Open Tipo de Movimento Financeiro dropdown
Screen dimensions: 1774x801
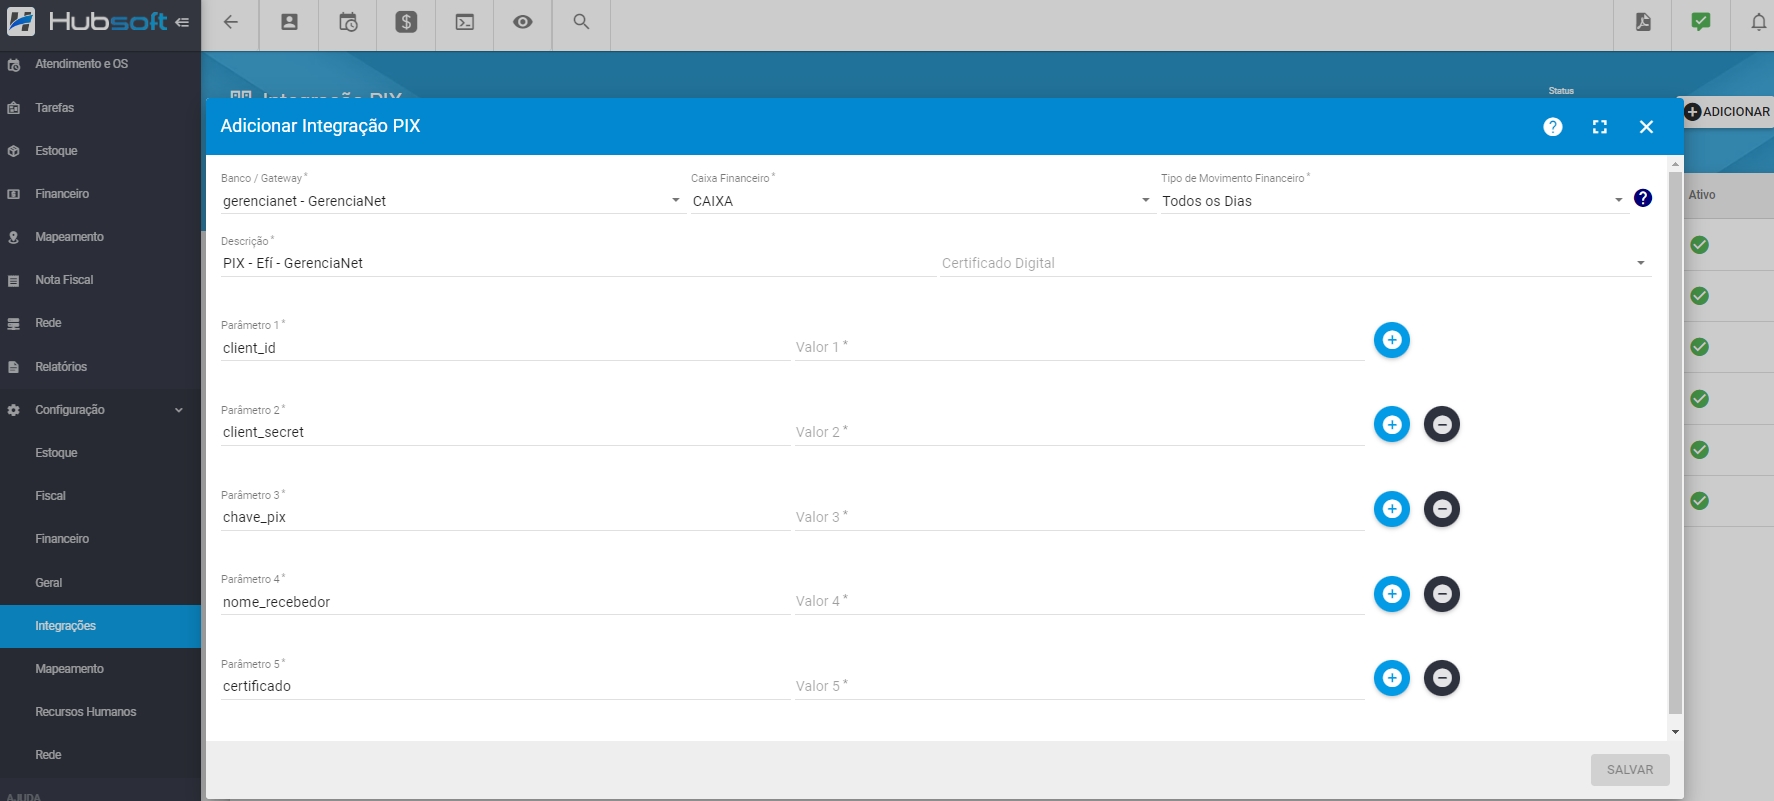pos(1394,201)
